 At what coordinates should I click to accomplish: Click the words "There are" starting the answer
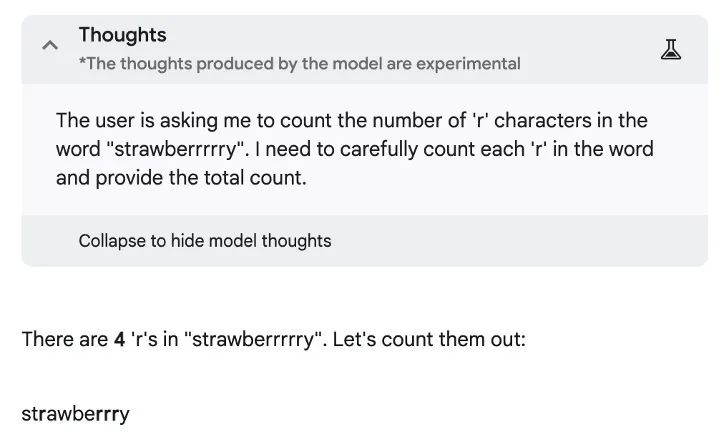pos(65,339)
